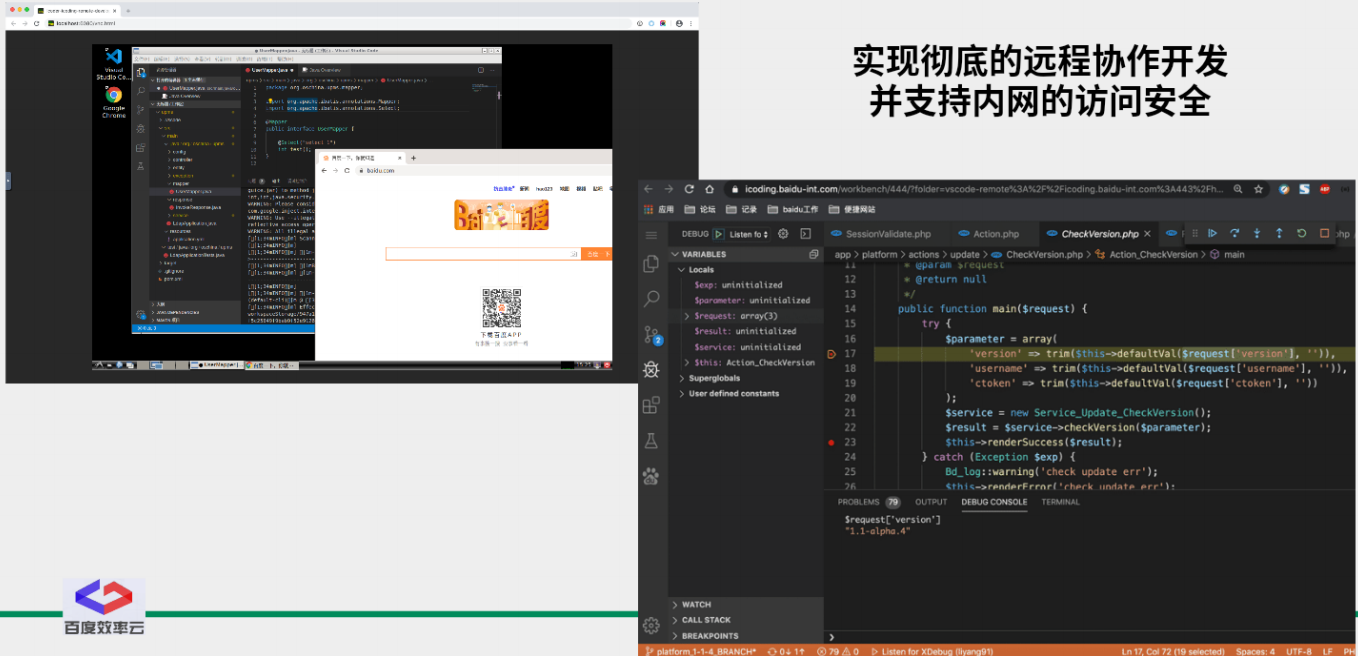
Task: Open Search in the right VS Code activity bar
Action: (x=651, y=299)
